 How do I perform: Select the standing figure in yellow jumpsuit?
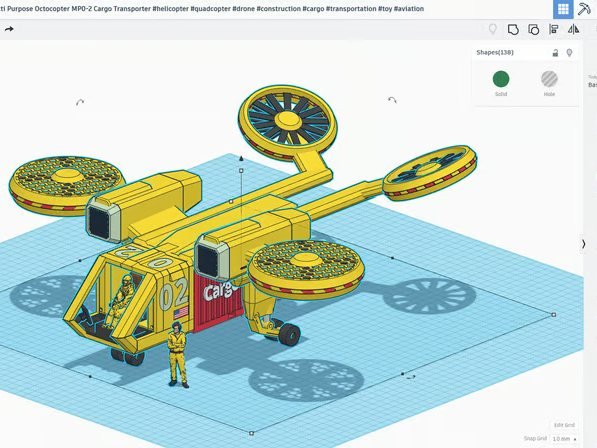[178, 354]
